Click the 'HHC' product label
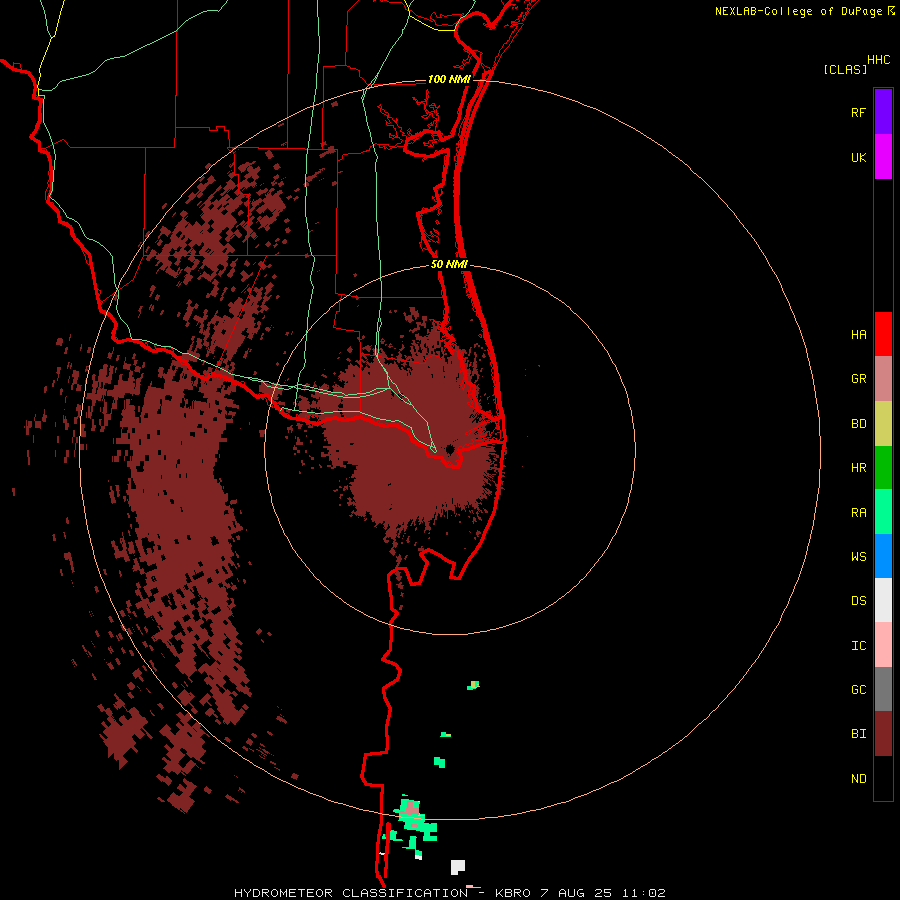Screen dimensions: 900x900 (878, 60)
